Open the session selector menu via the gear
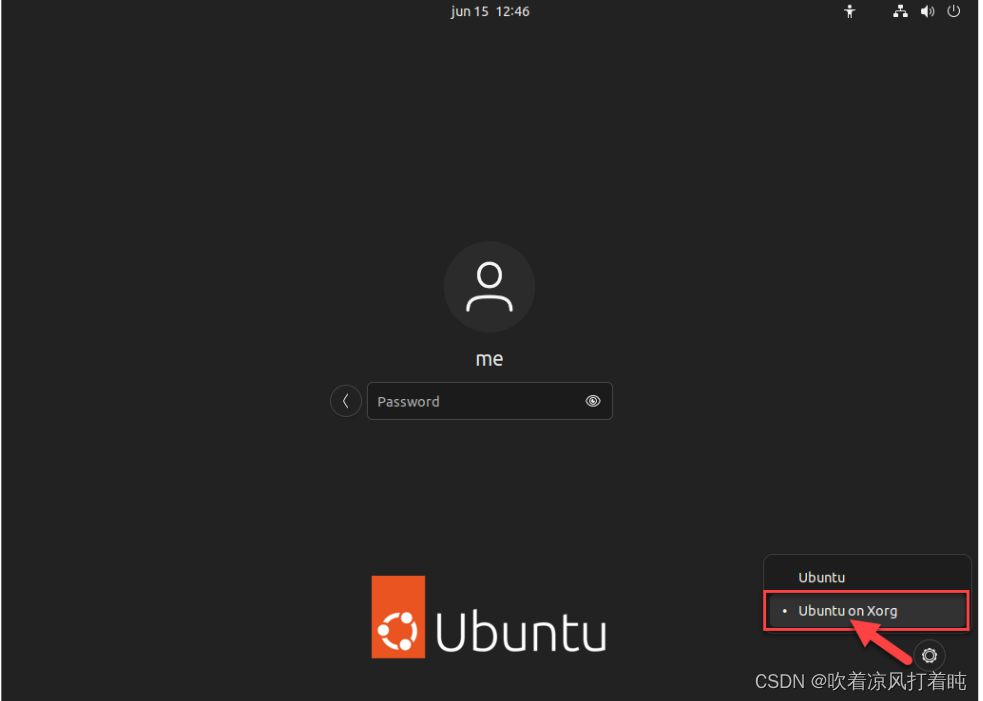The image size is (983, 701). [x=929, y=655]
